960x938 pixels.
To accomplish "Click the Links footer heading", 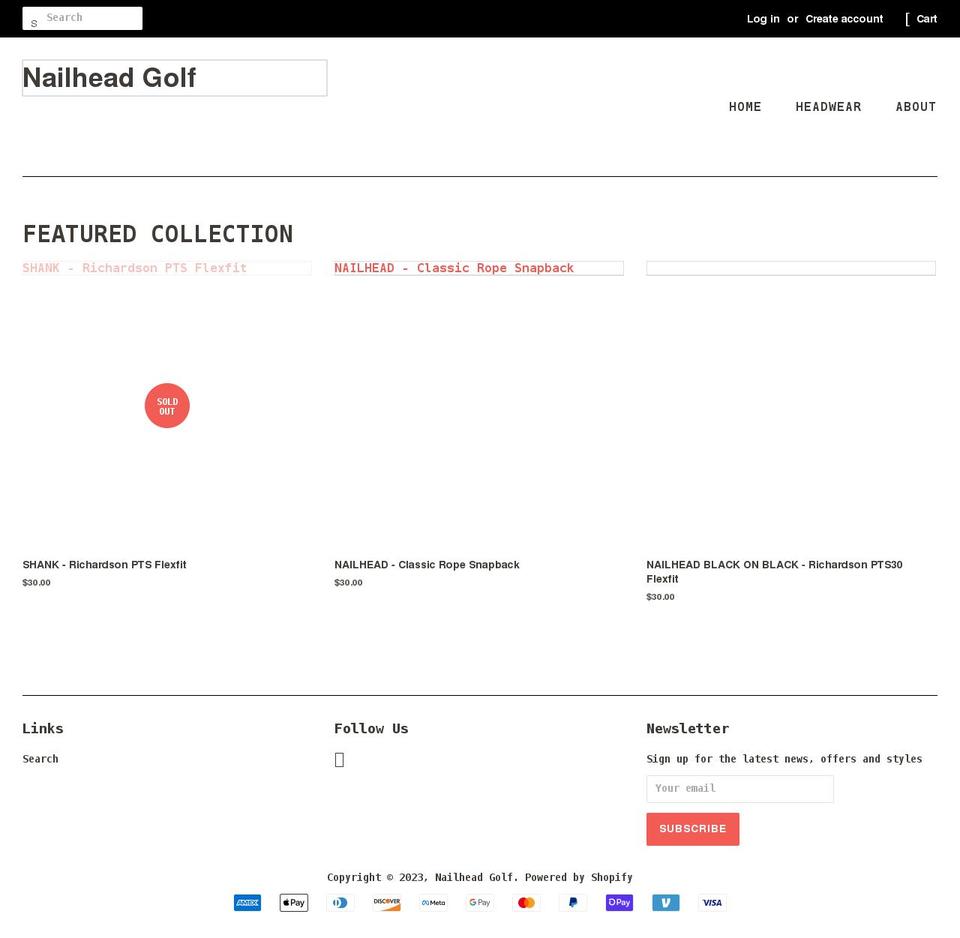I will pos(43,729).
